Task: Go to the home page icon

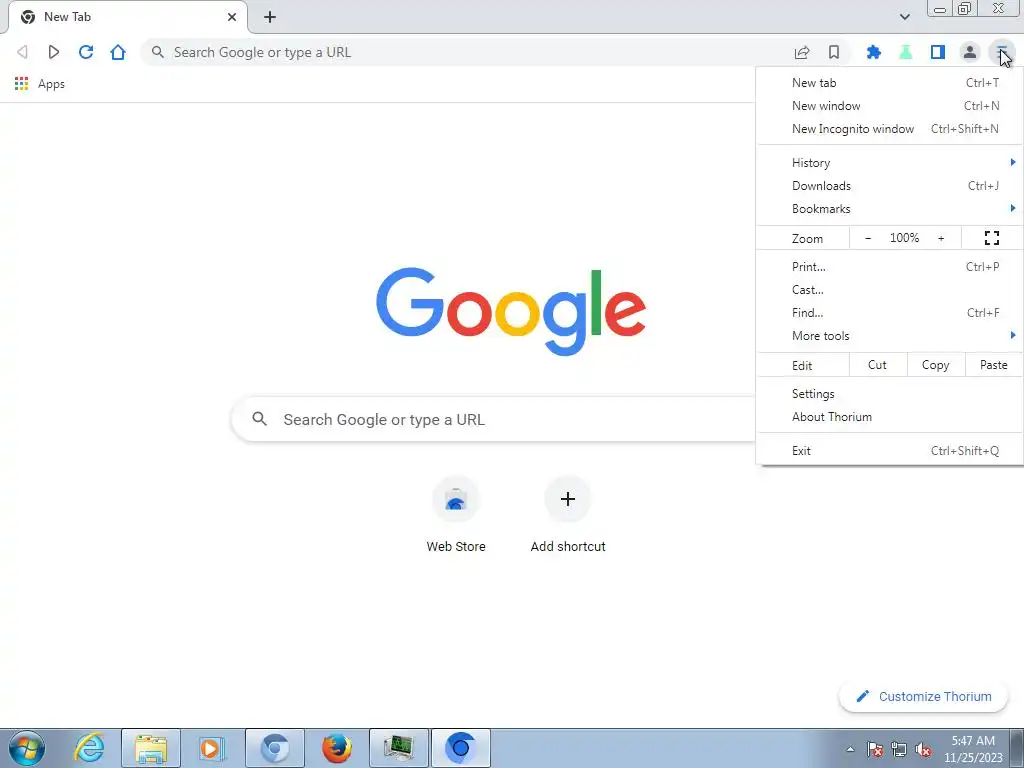Action: (118, 52)
